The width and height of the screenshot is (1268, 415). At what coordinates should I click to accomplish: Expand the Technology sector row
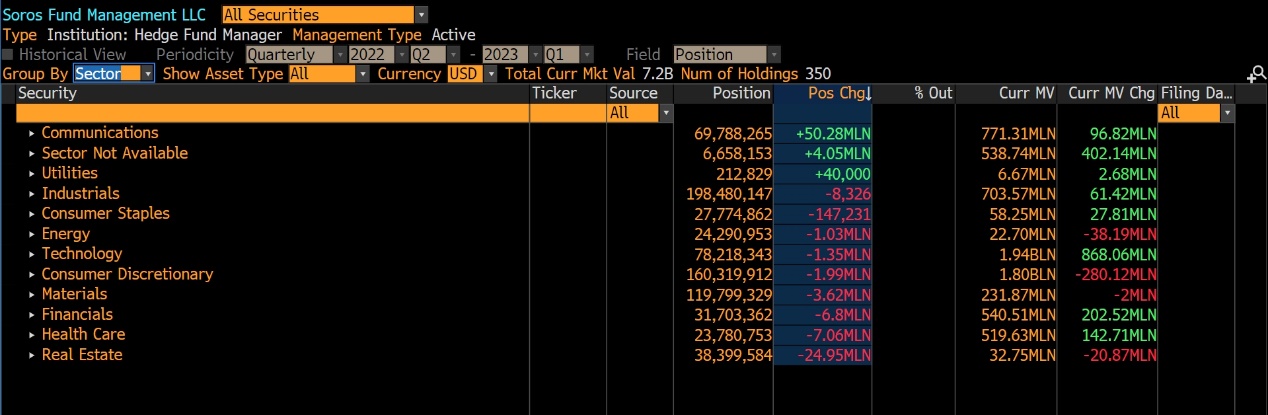[32, 254]
